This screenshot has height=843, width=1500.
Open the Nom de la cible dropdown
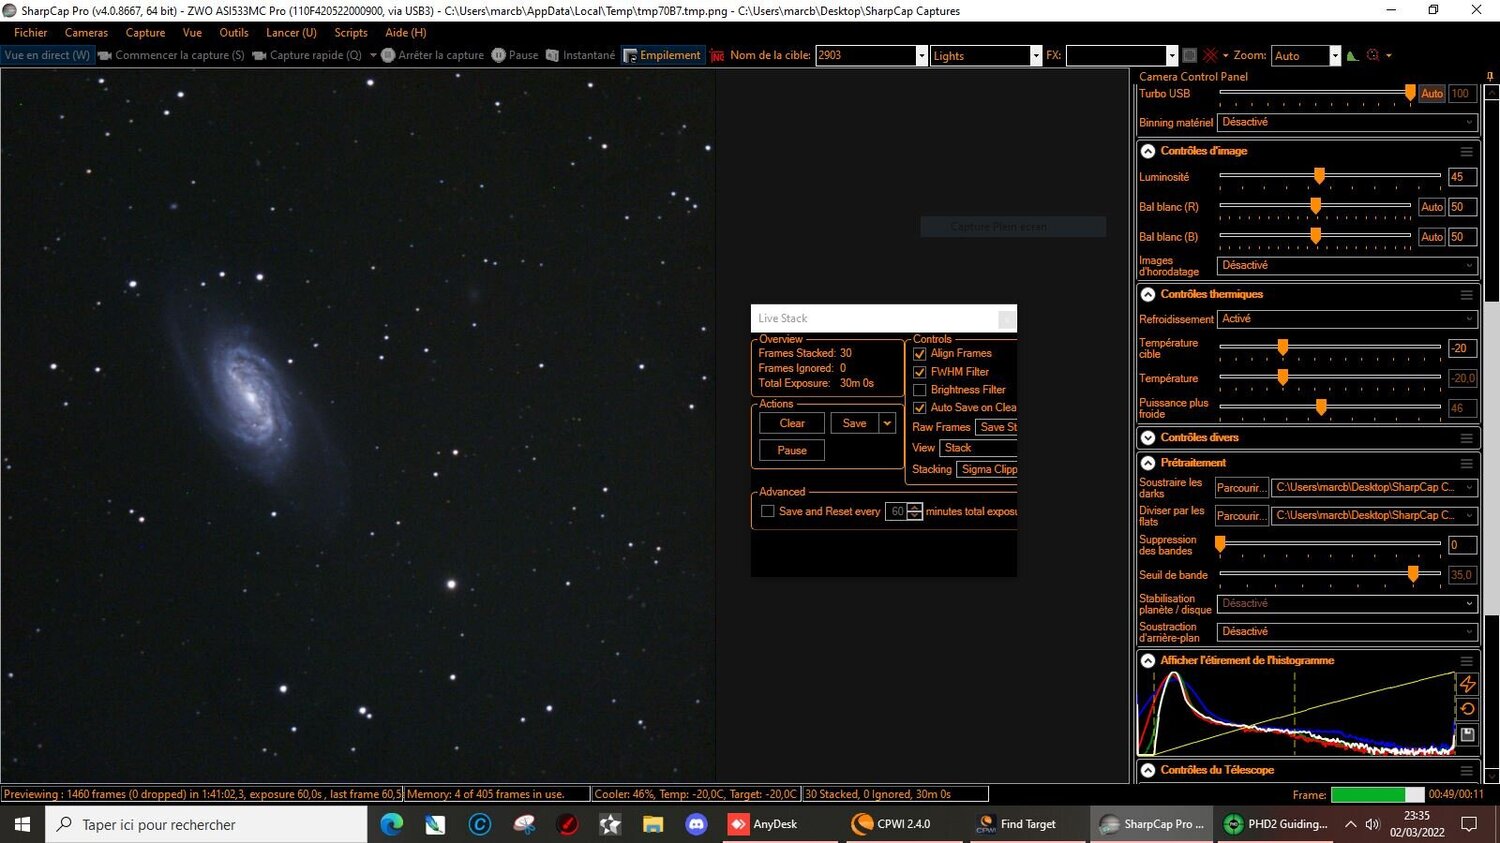pyautogui.click(x=920, y=55)
